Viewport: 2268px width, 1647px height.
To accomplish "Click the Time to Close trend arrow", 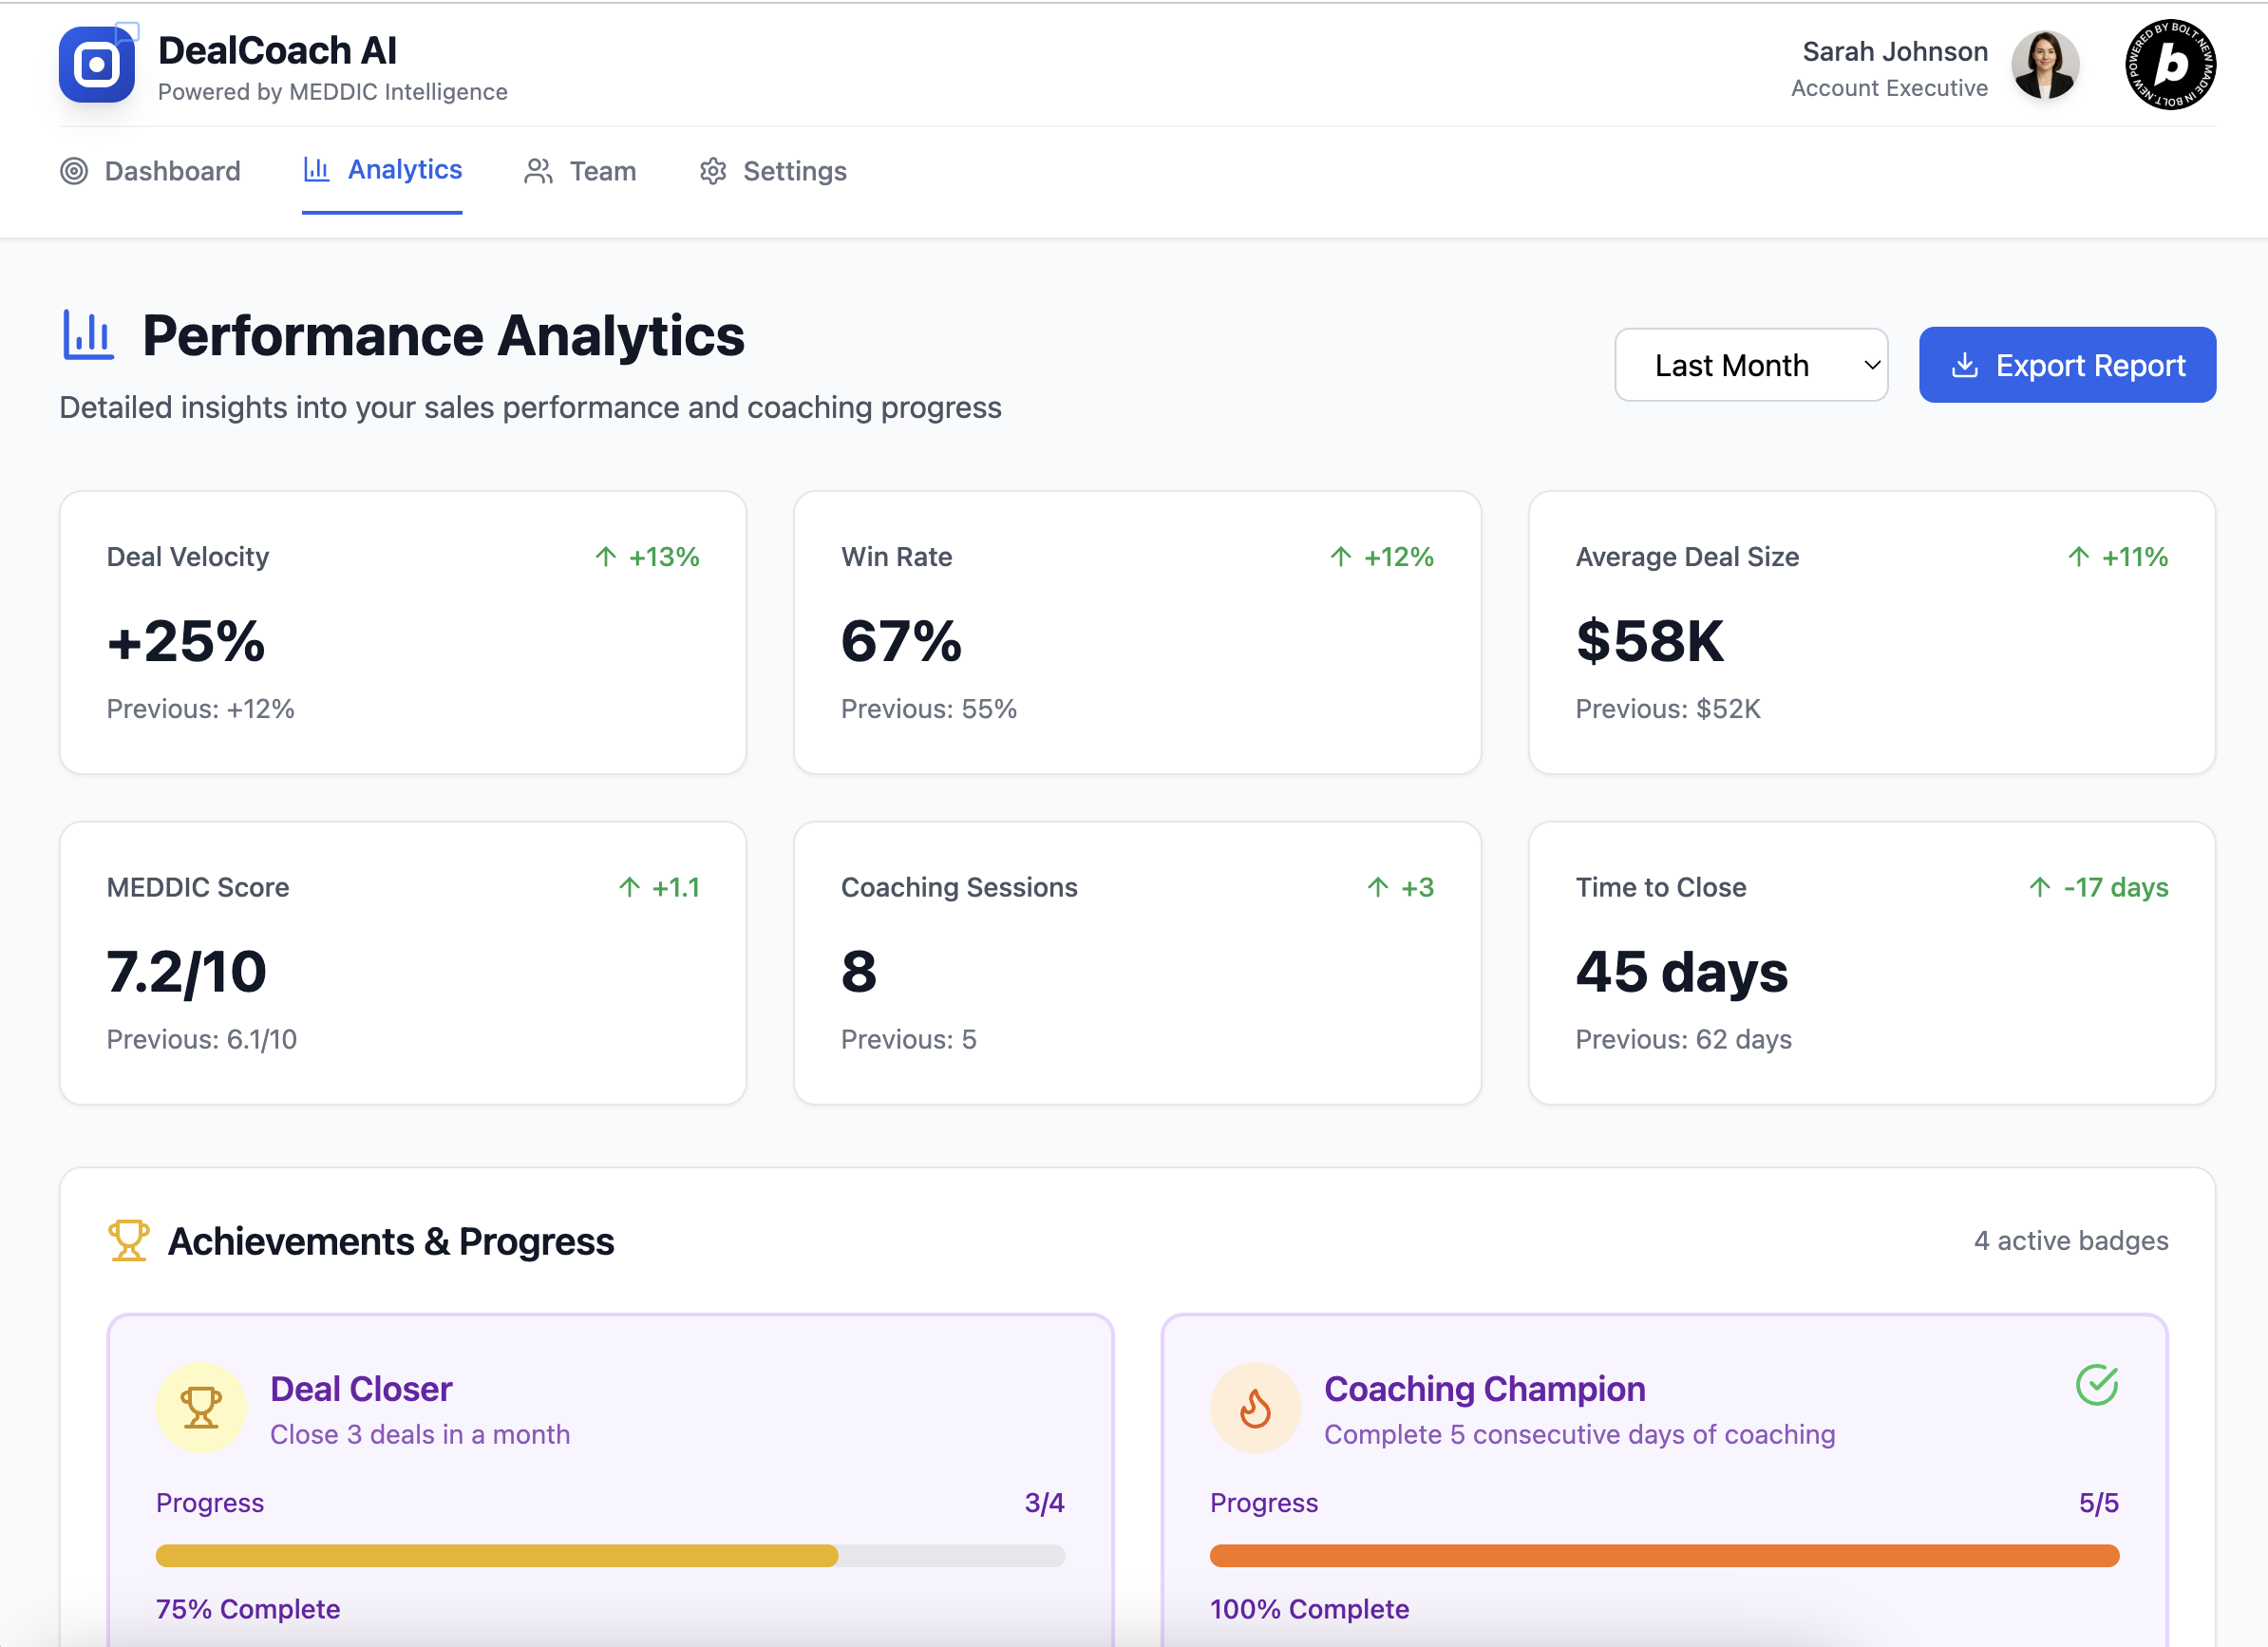I will click(2040, 887).
